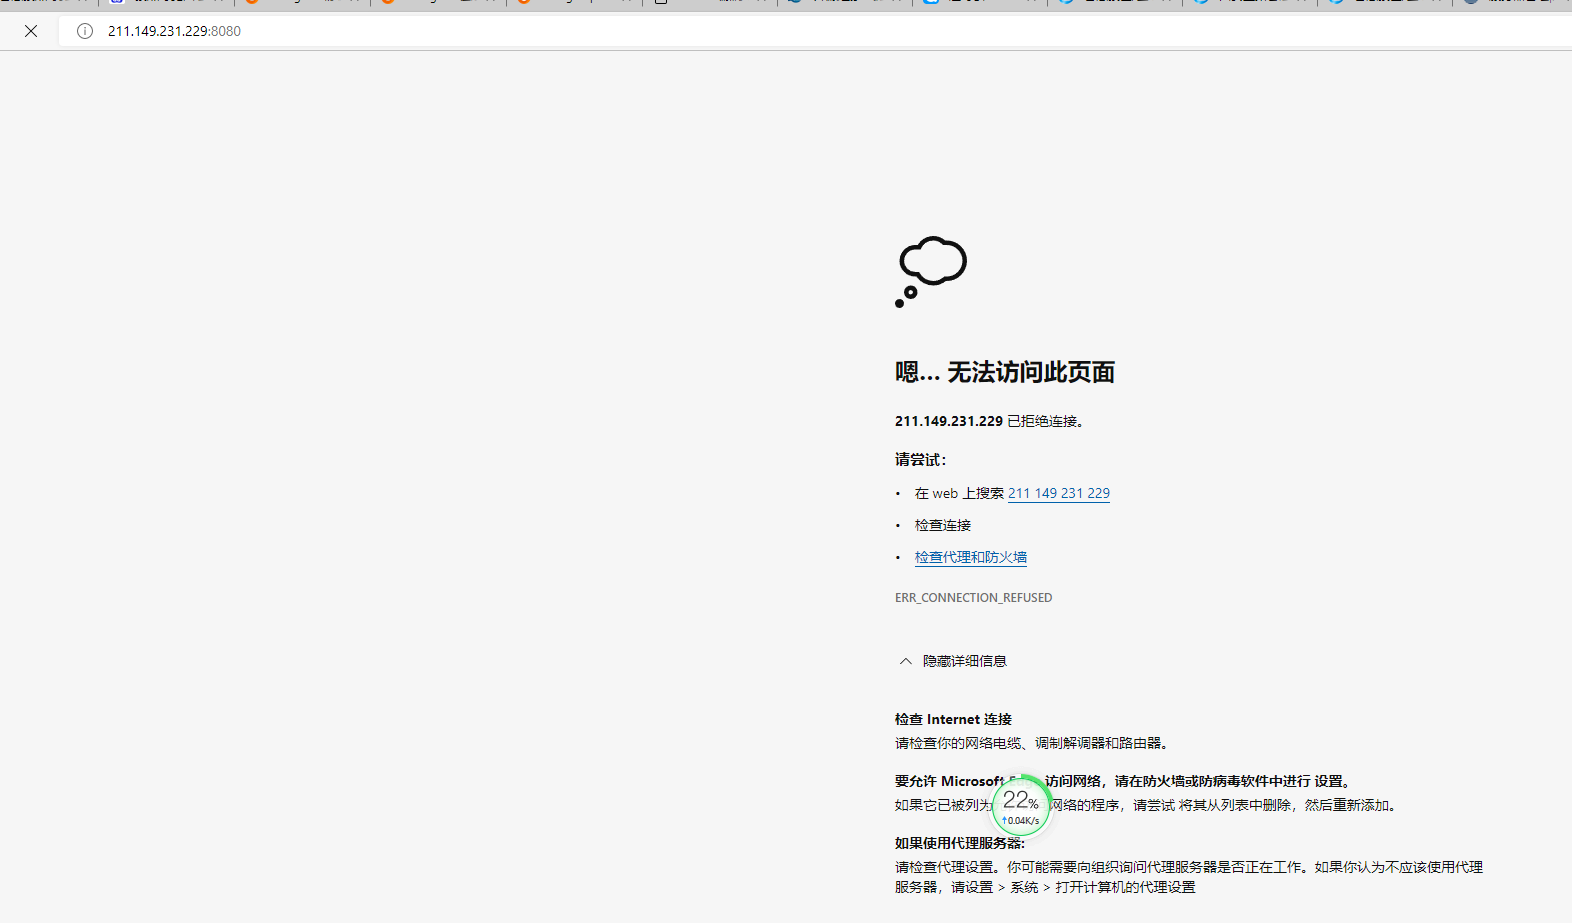The height and width of the screenshot is (923, 1572).
Task: Switch to the rightmost browser tab
Action: tap(1510, 3)
